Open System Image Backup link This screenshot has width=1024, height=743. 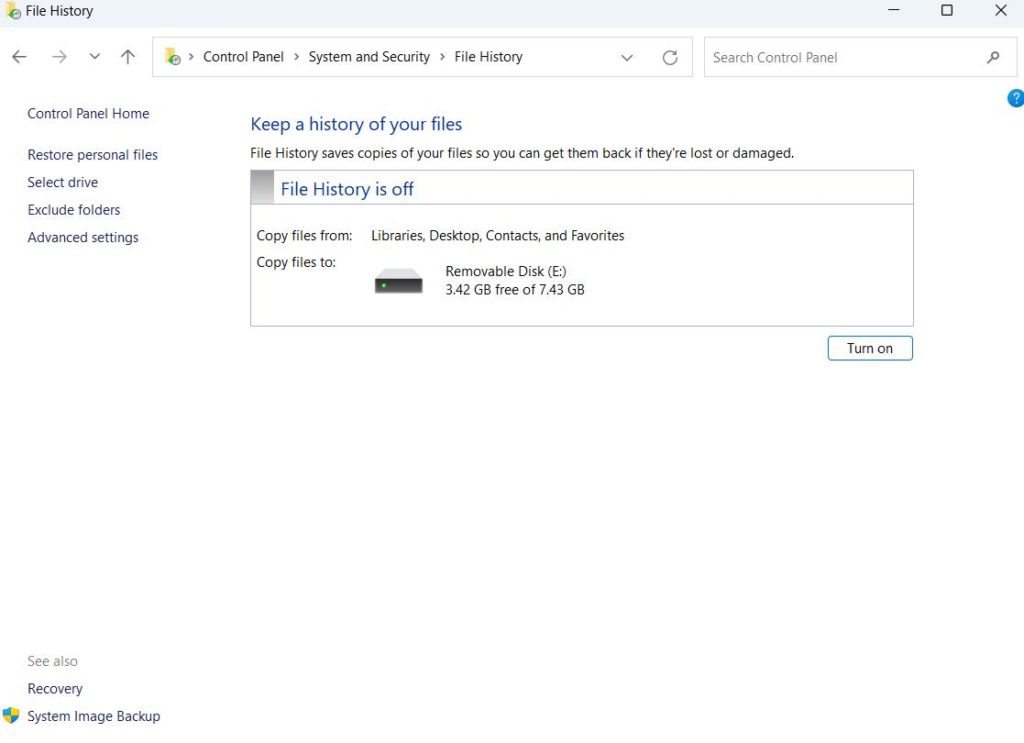pos(93,716)
